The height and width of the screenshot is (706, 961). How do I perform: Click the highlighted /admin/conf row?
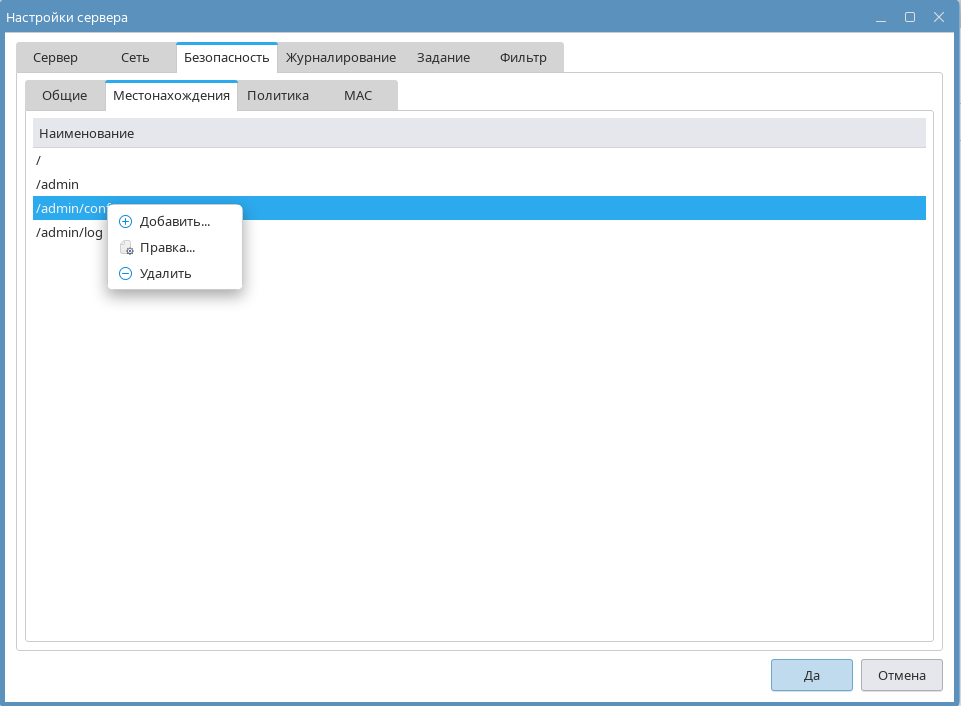point(500,208)
